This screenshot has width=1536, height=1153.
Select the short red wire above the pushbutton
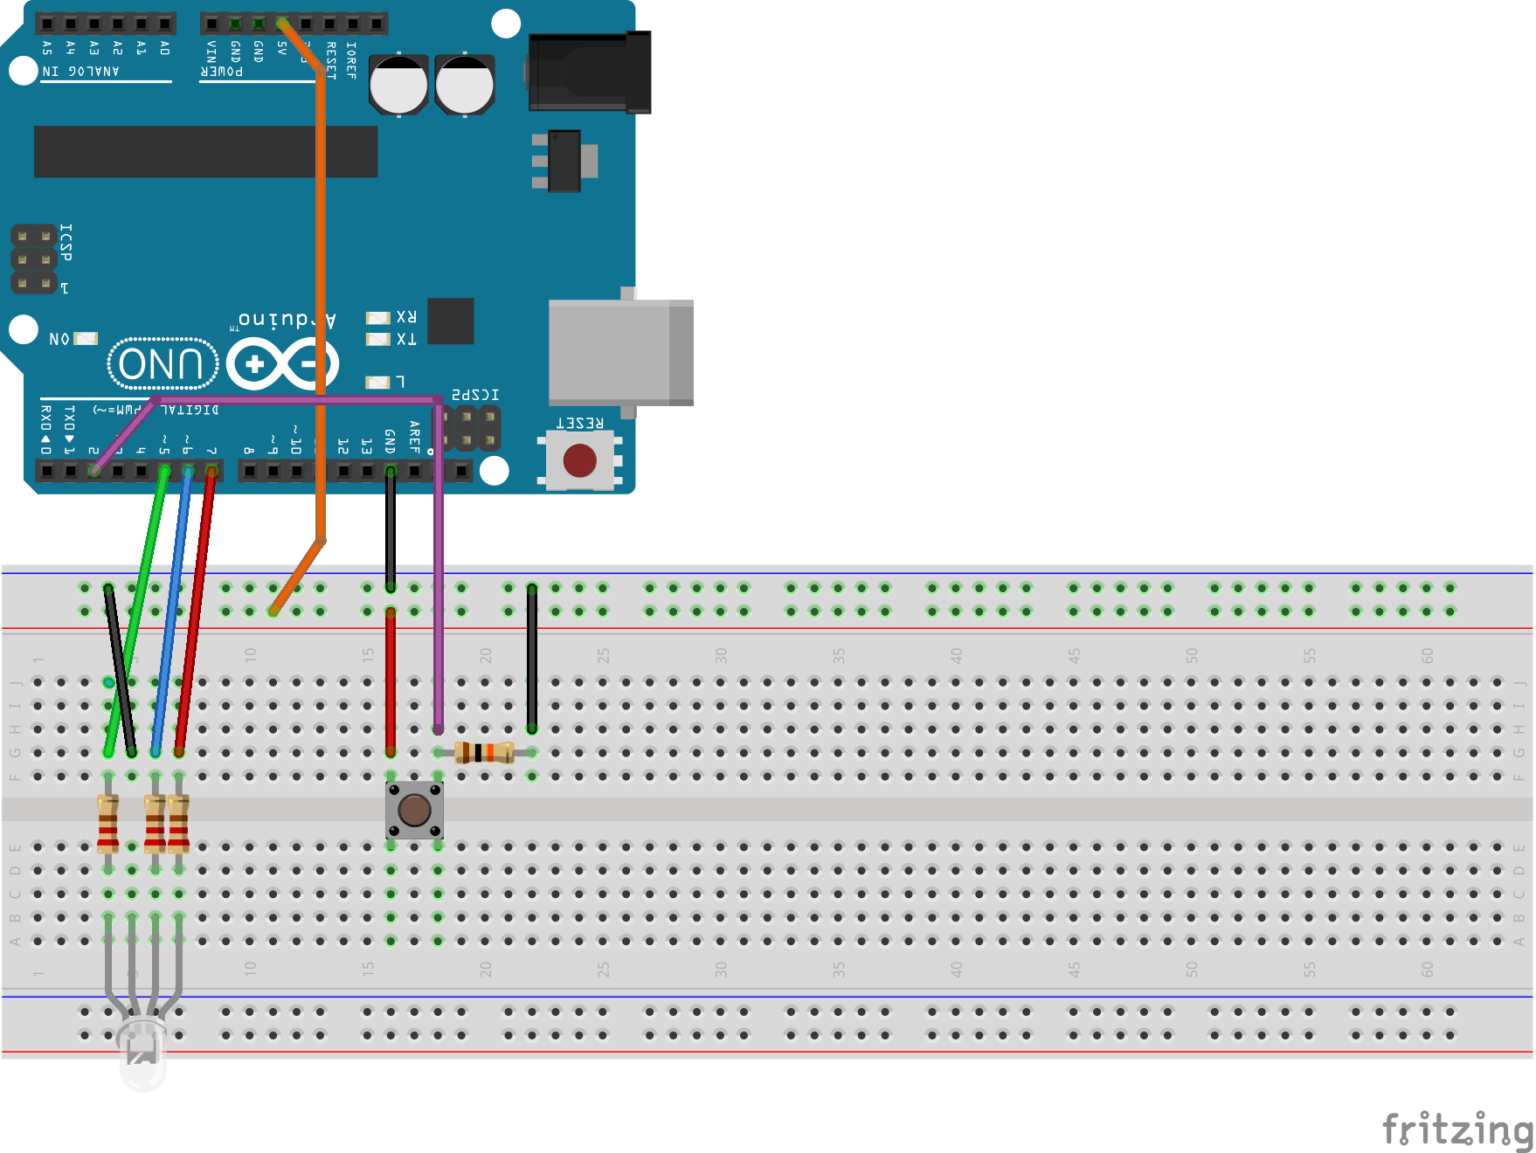390,681
